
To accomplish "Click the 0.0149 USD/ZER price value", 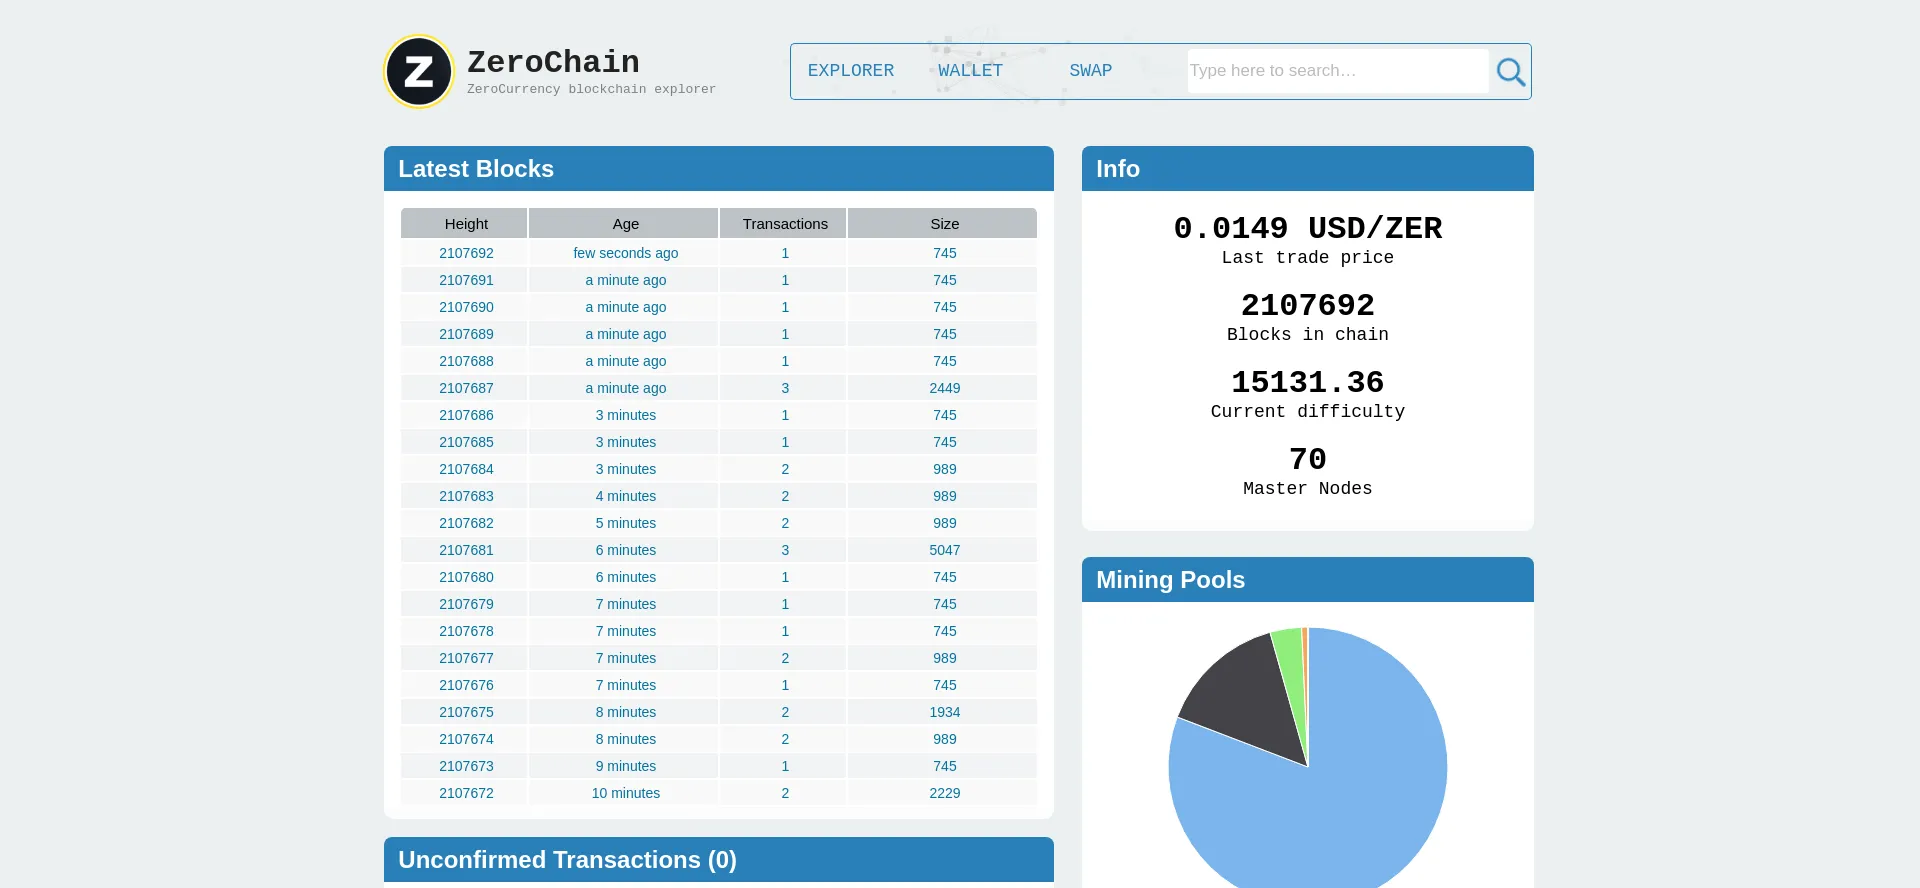I will [1308, 228].
